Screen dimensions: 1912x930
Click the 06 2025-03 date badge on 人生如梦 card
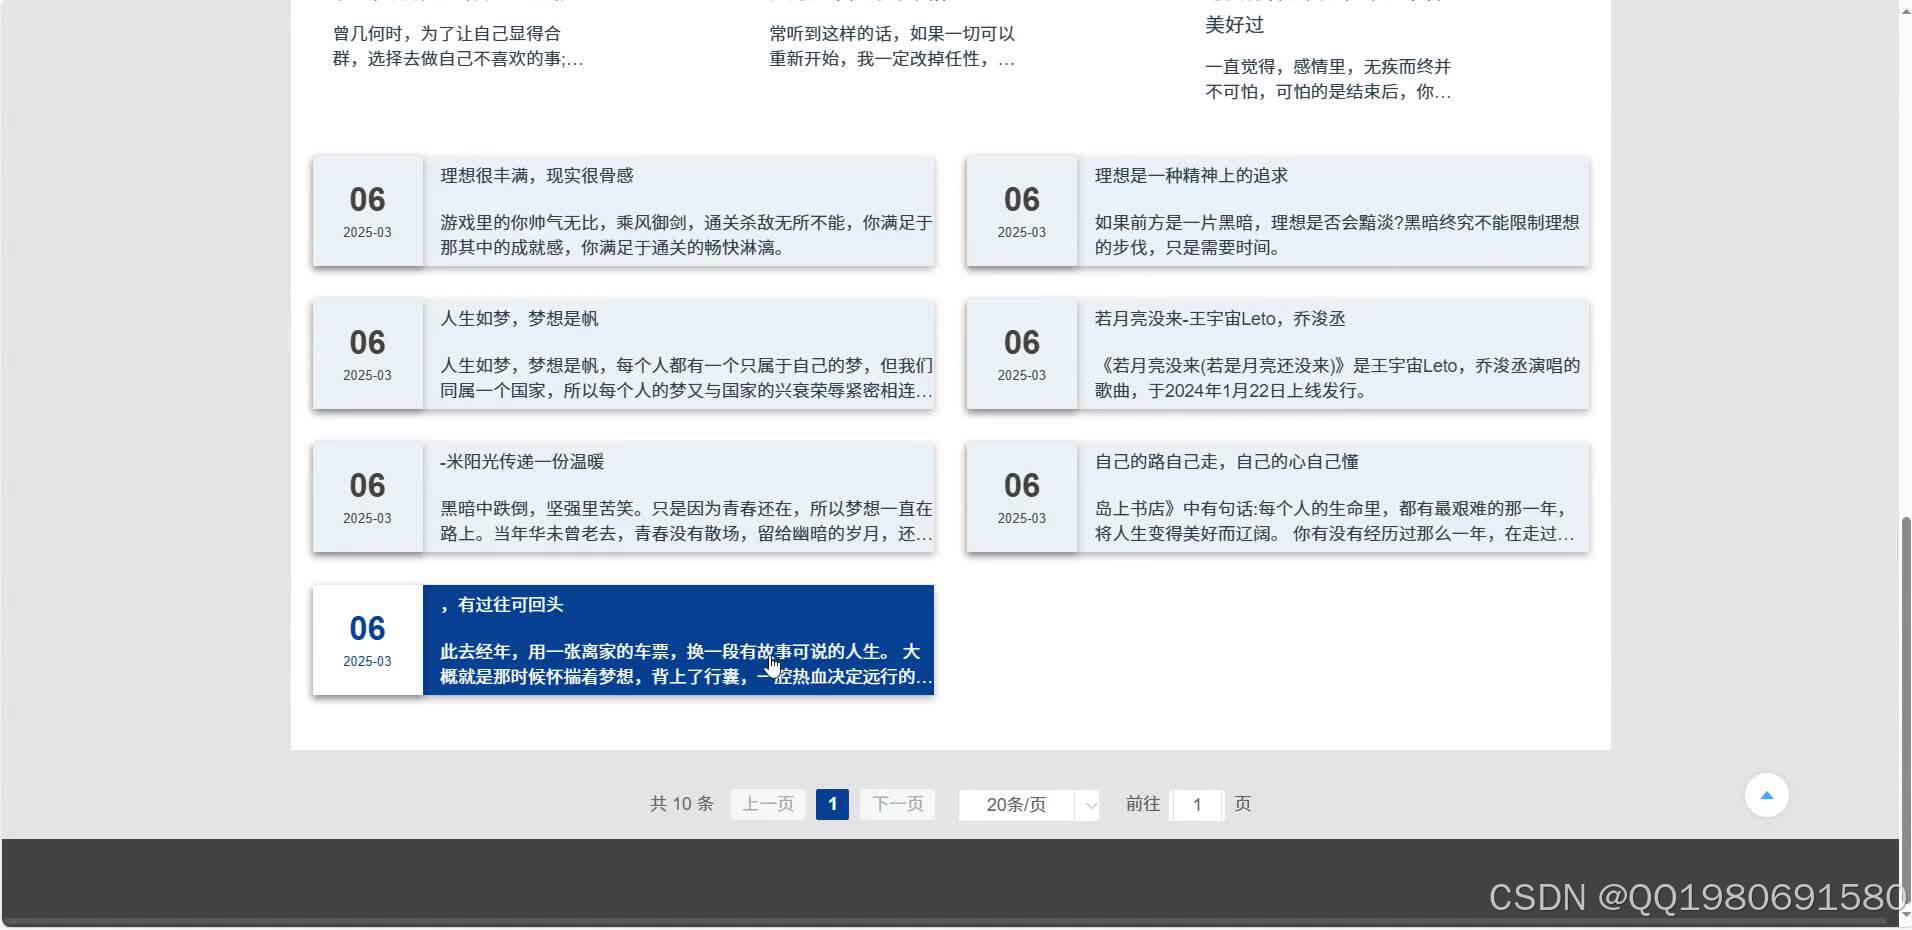pyautogui.click(x=367, y=353)
